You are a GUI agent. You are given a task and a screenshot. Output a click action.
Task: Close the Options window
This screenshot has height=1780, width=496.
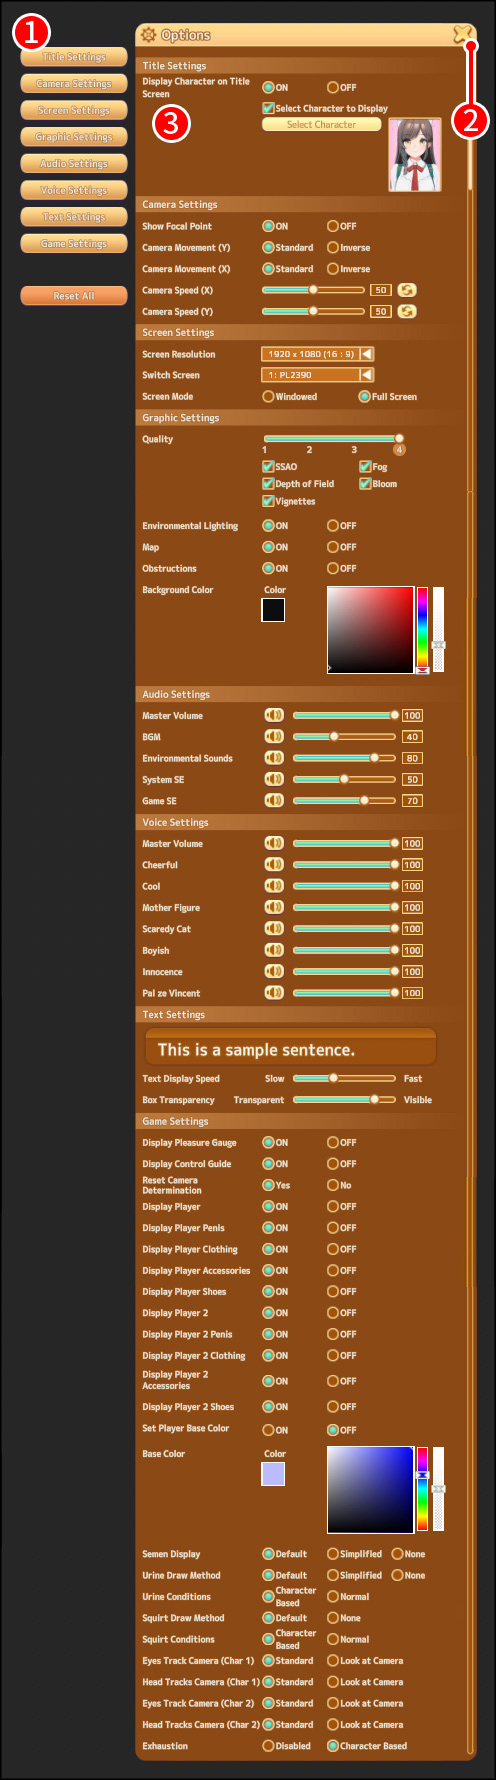(462, 35)
